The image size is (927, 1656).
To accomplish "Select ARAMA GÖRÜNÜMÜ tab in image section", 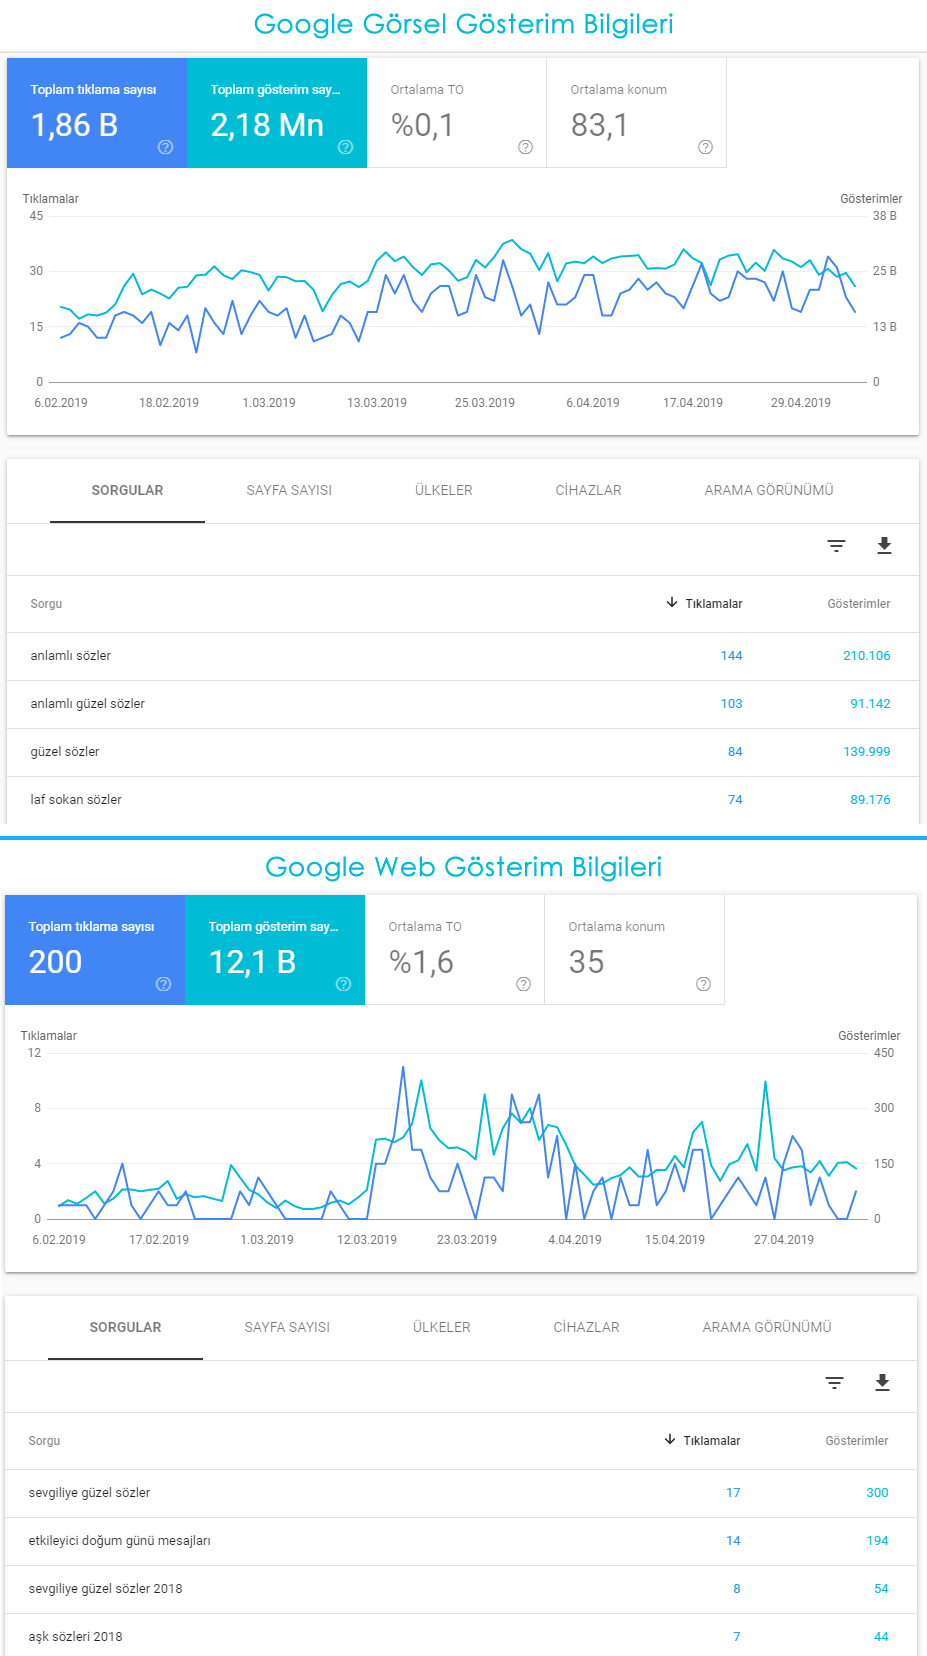I will pos(769,490).
